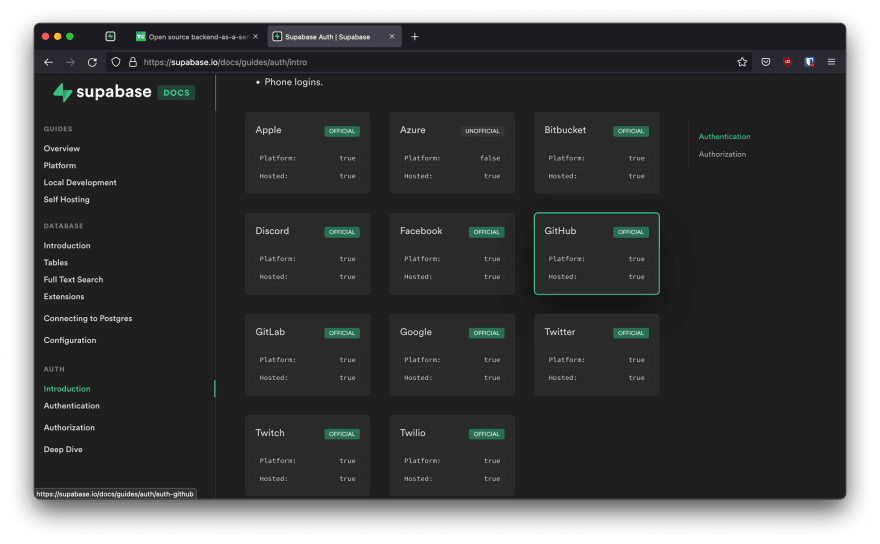Close the Open source backend-as-a-service tab
This screenshot has height=544, width=880.
click(x=255, y=36)
